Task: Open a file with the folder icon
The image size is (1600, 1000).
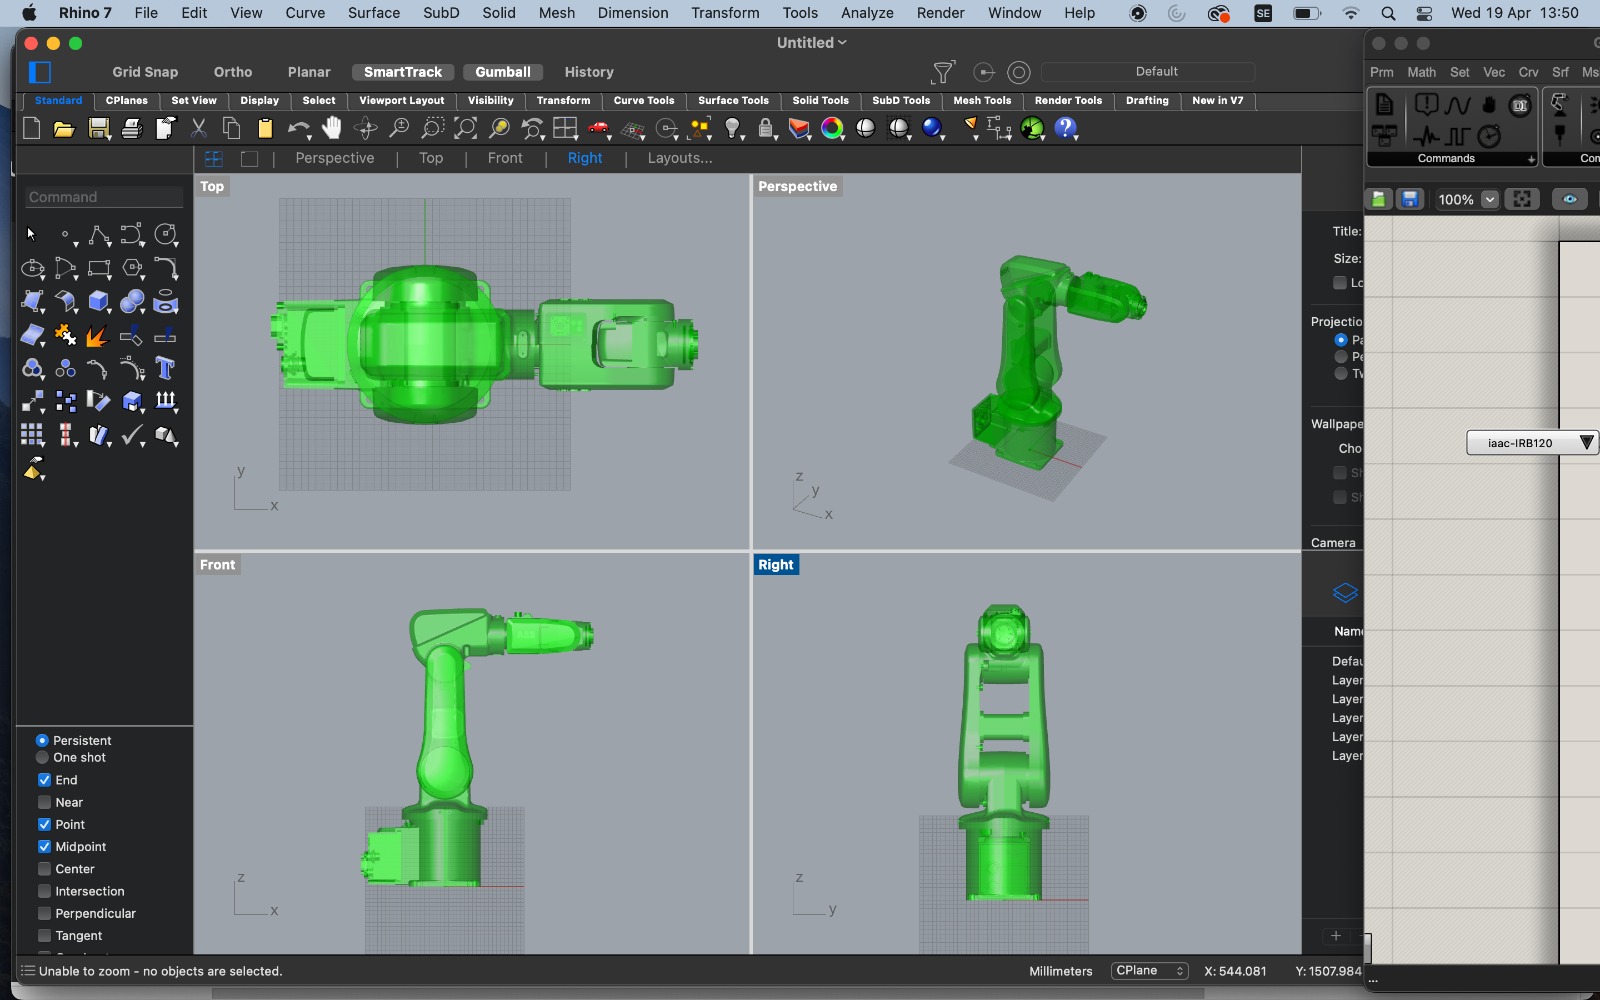Action: [x=64, y=128]
